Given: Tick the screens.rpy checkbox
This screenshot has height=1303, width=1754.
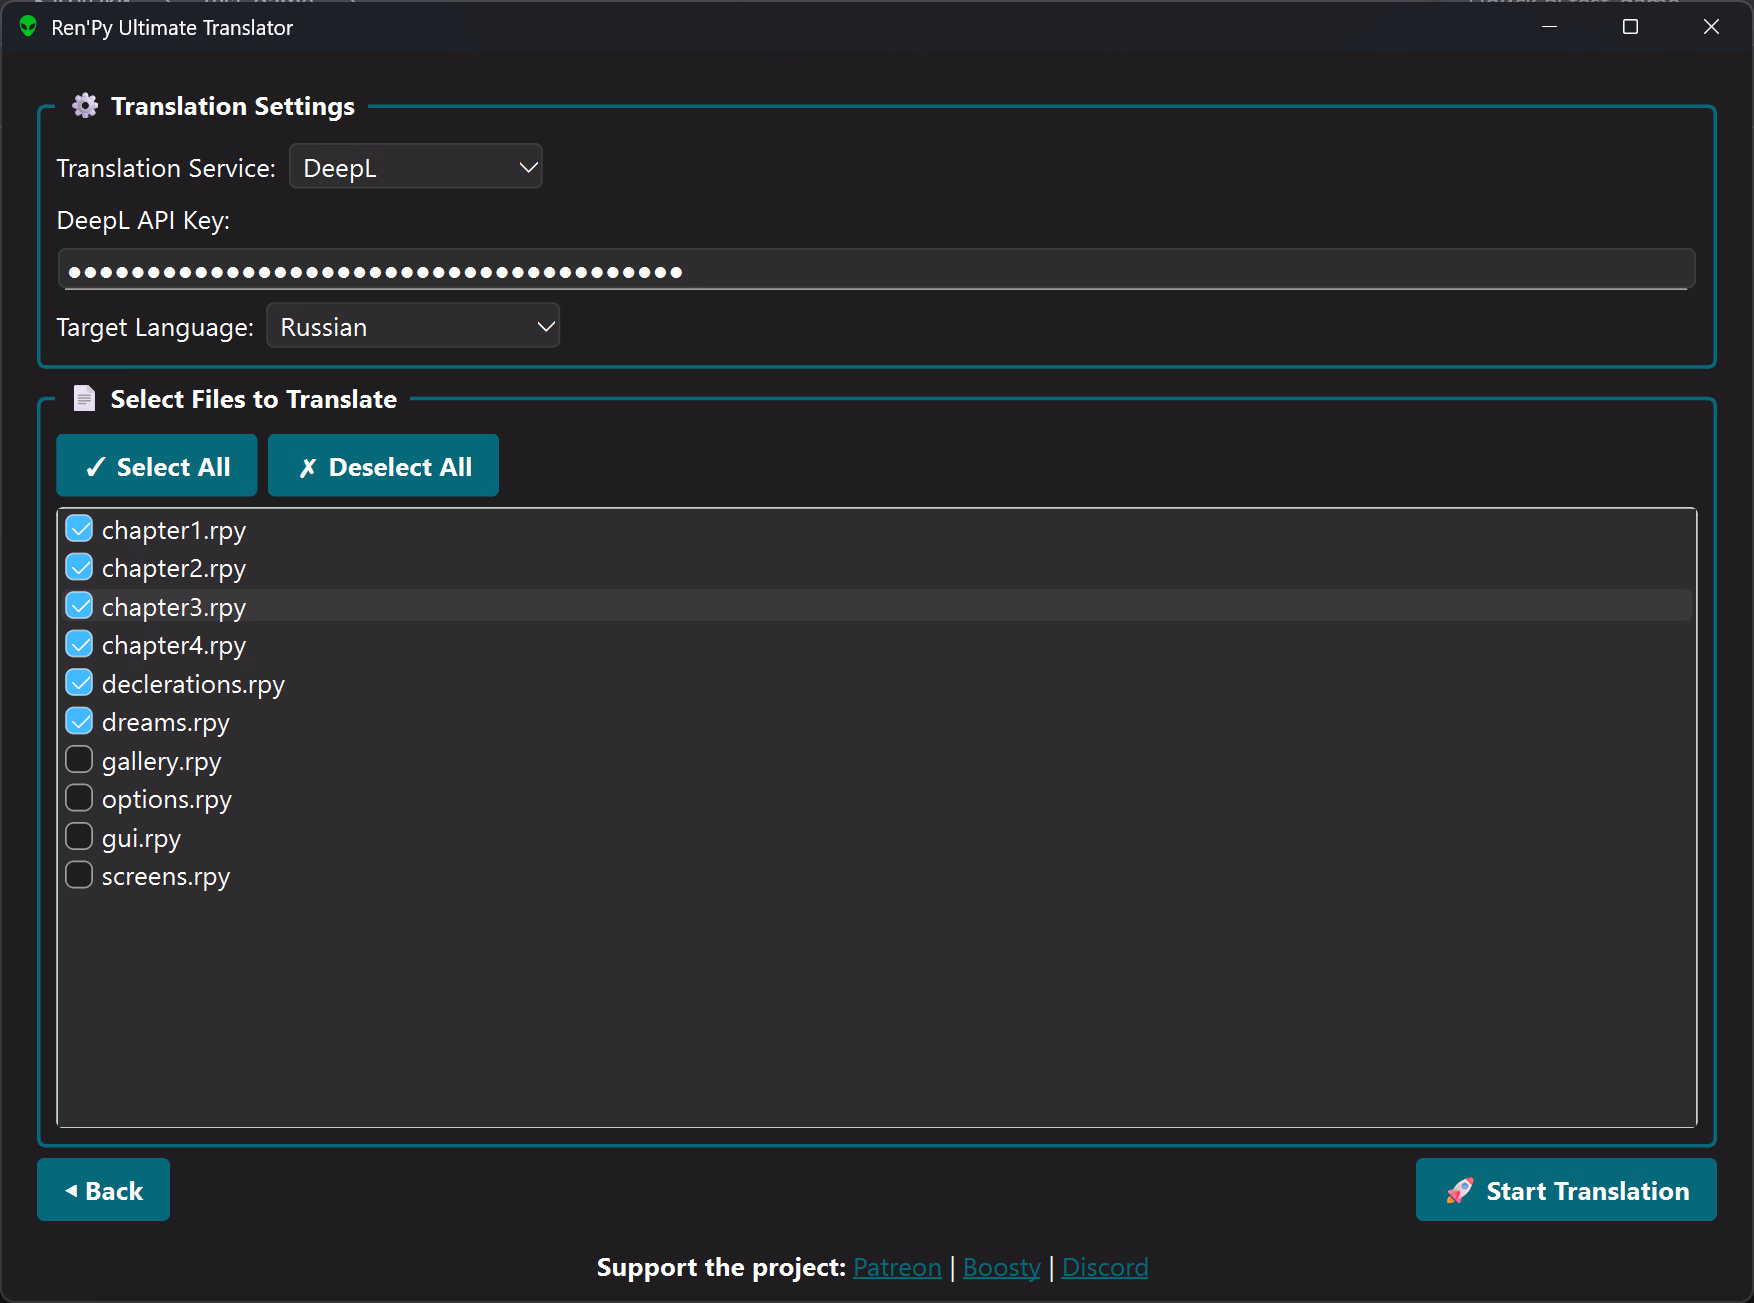Looking at the screenshot, I should click(79, 875).
